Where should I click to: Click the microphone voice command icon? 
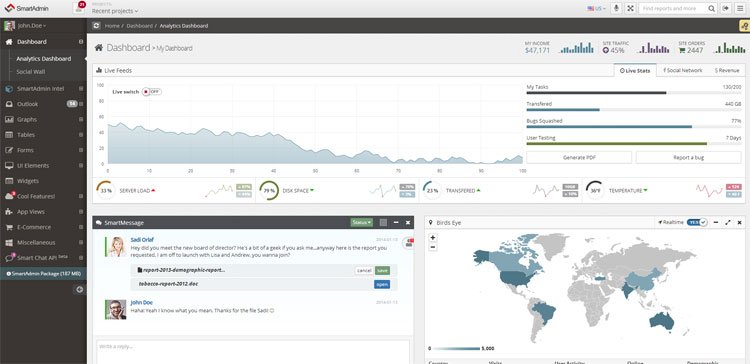(617, 8)
